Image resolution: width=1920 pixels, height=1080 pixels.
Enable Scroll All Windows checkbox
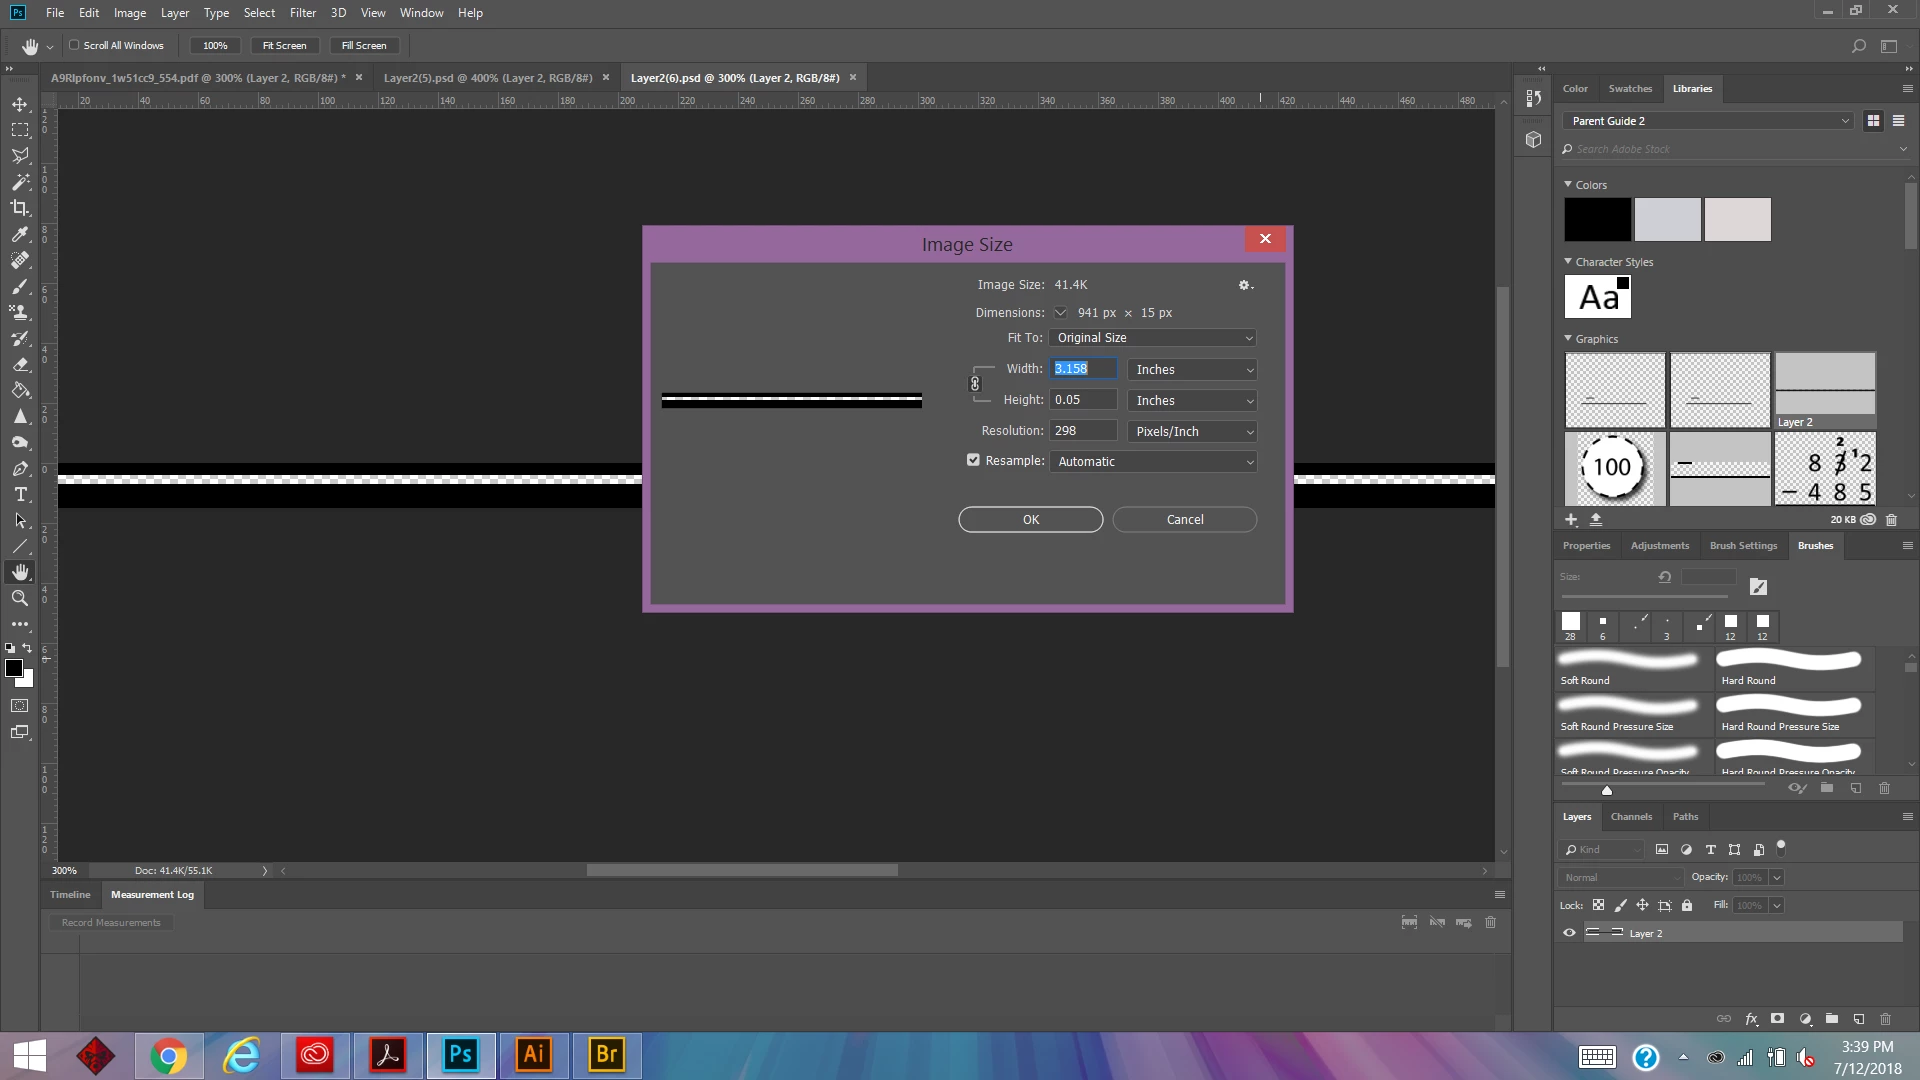[74, 45]
